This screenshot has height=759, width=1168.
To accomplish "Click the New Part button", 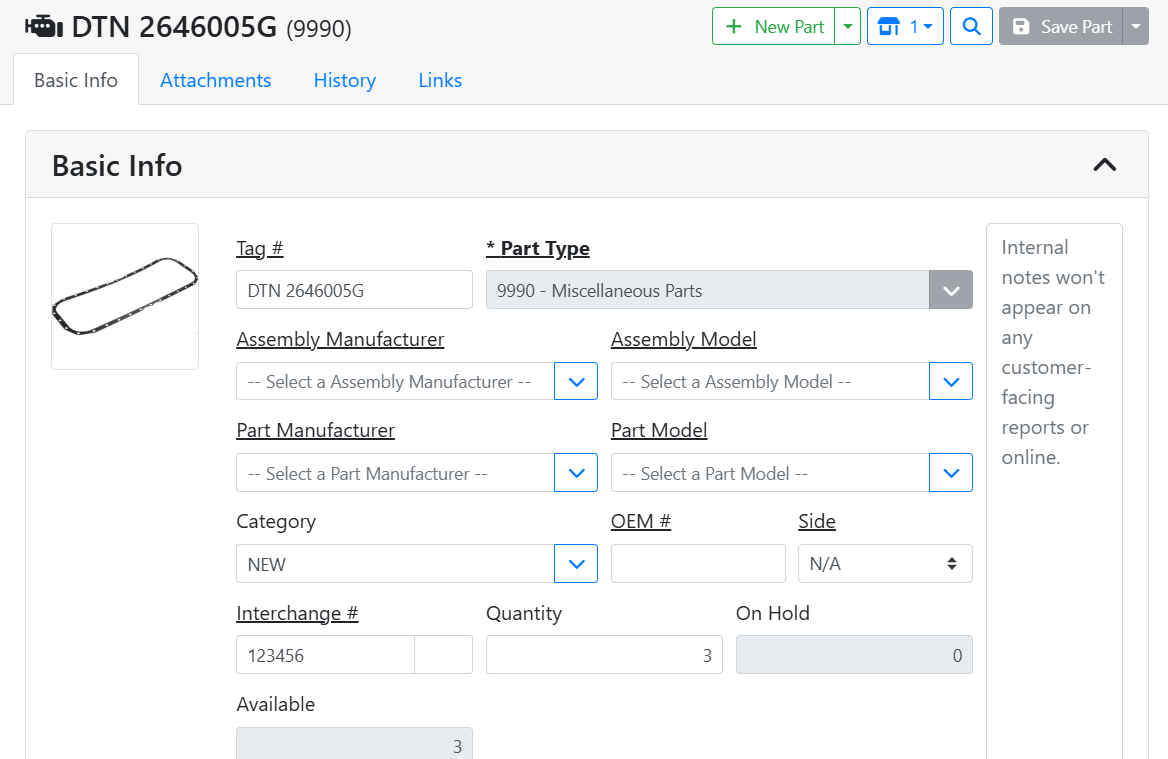I will (773, 27).
